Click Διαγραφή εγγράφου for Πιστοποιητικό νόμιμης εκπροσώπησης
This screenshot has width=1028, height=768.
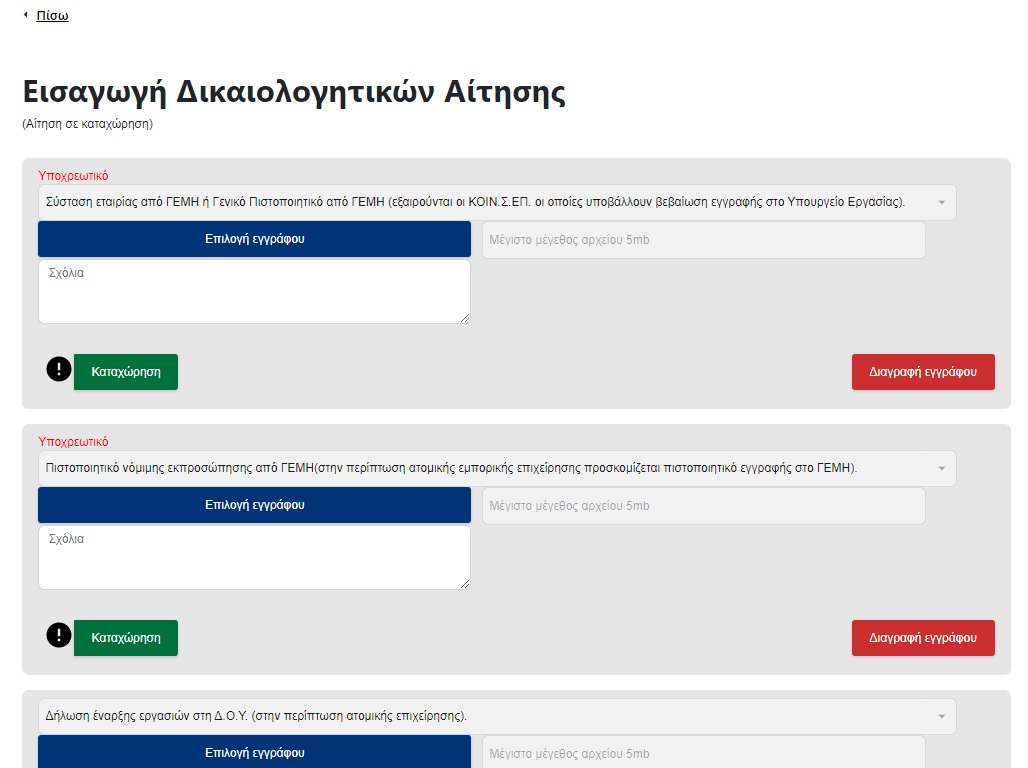pos(922,637)
